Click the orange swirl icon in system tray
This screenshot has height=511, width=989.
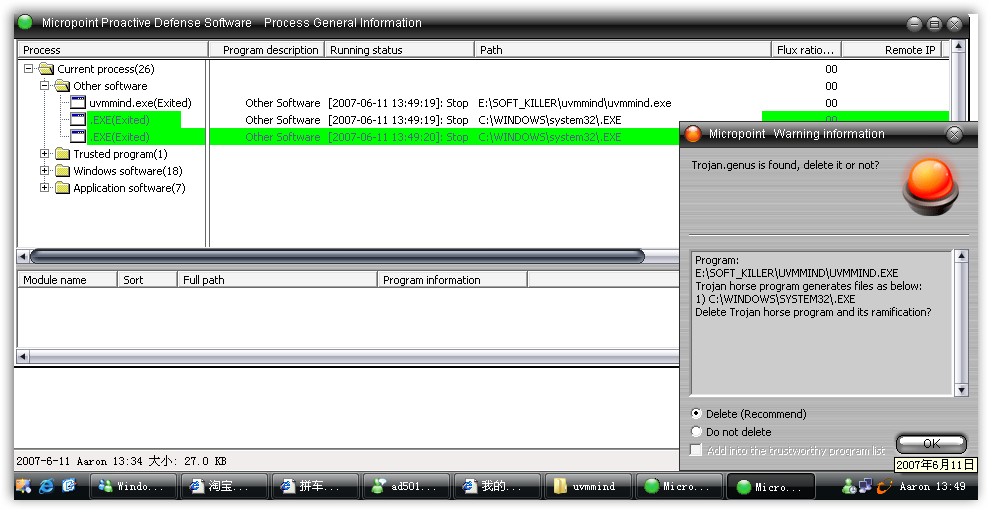(x=884, y=486)
